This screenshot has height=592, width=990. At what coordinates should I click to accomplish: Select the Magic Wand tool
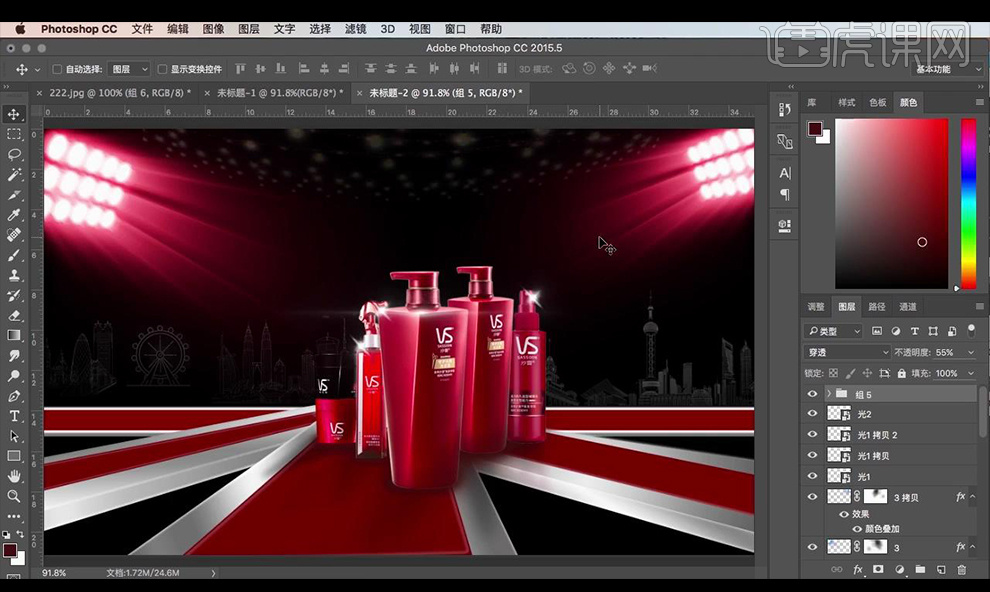pyautogui.click(x=14, y=174)
